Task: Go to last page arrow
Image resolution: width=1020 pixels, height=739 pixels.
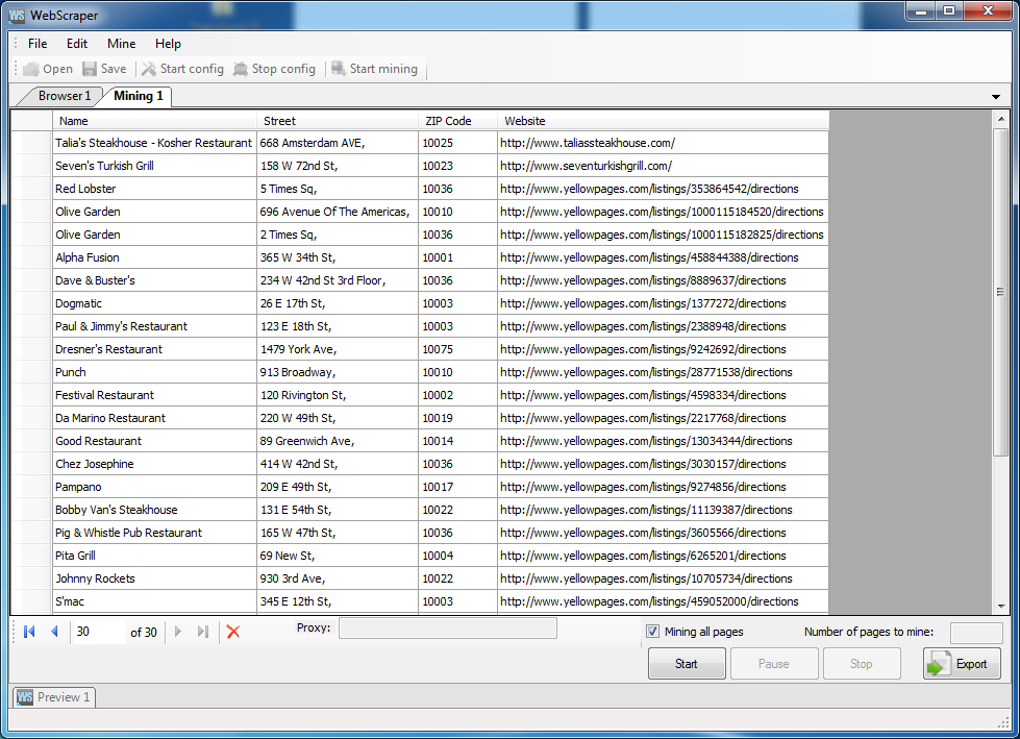Action: 203,632
